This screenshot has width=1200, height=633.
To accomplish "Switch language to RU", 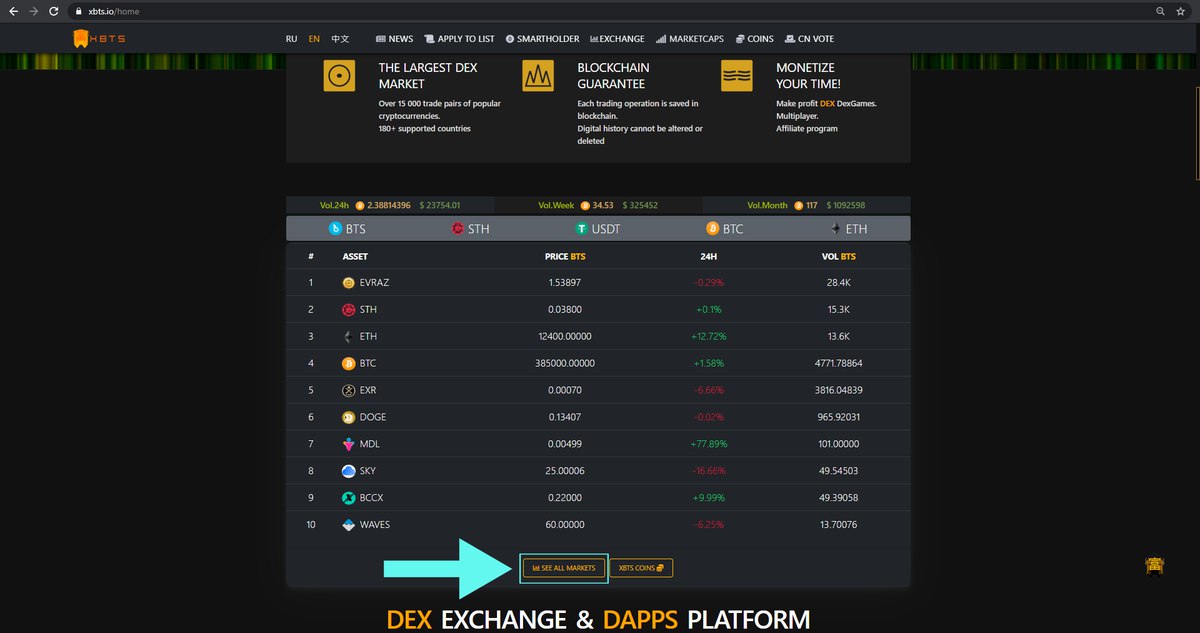I will click(291, 39).
